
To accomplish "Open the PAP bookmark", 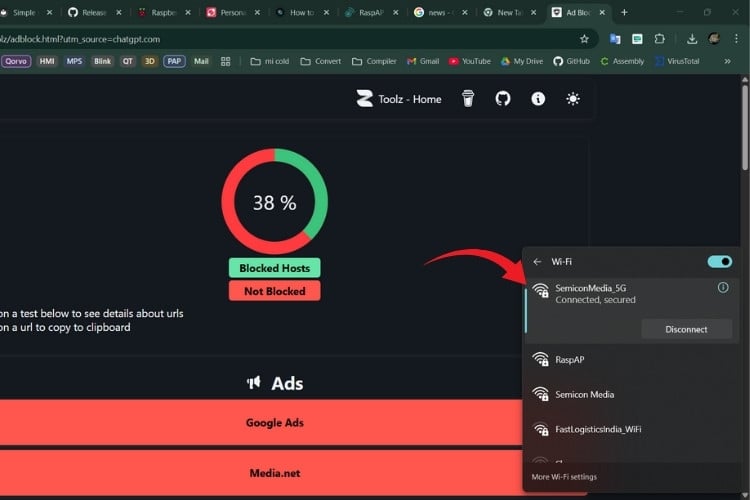I will [174, 61].
